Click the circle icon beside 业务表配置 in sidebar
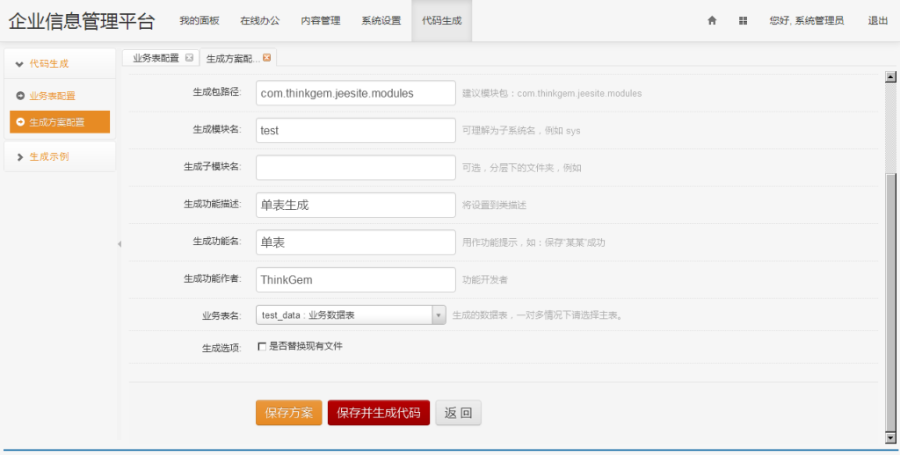The width and height of the screenshot is (900, 455). click(x=20, y=96)
